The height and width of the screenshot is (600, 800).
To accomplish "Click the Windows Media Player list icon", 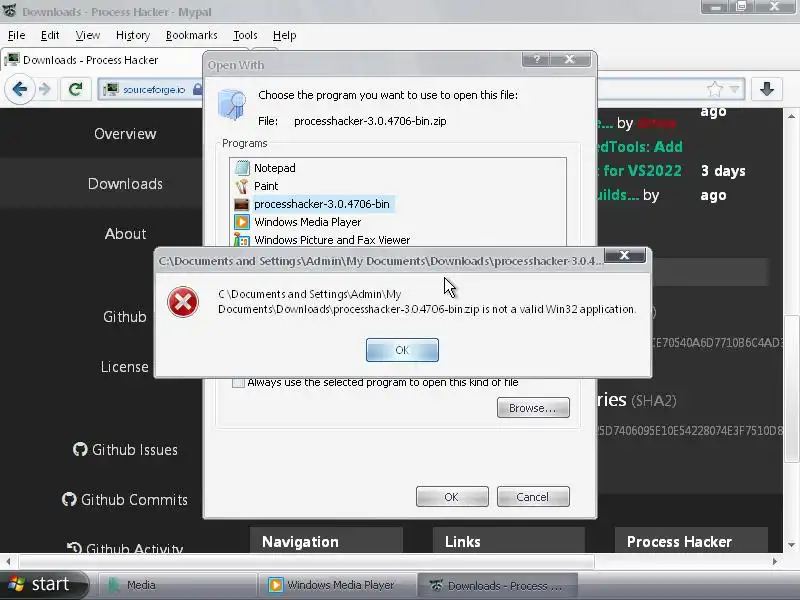I will tap(242, 222).
